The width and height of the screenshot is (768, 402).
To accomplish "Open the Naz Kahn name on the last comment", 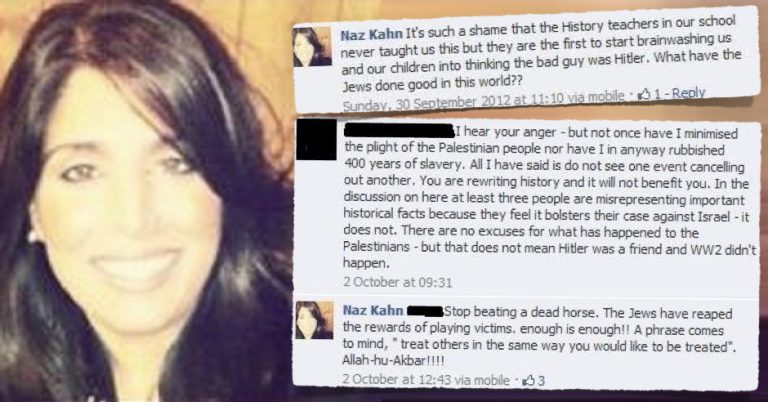I will coord(373,310).
